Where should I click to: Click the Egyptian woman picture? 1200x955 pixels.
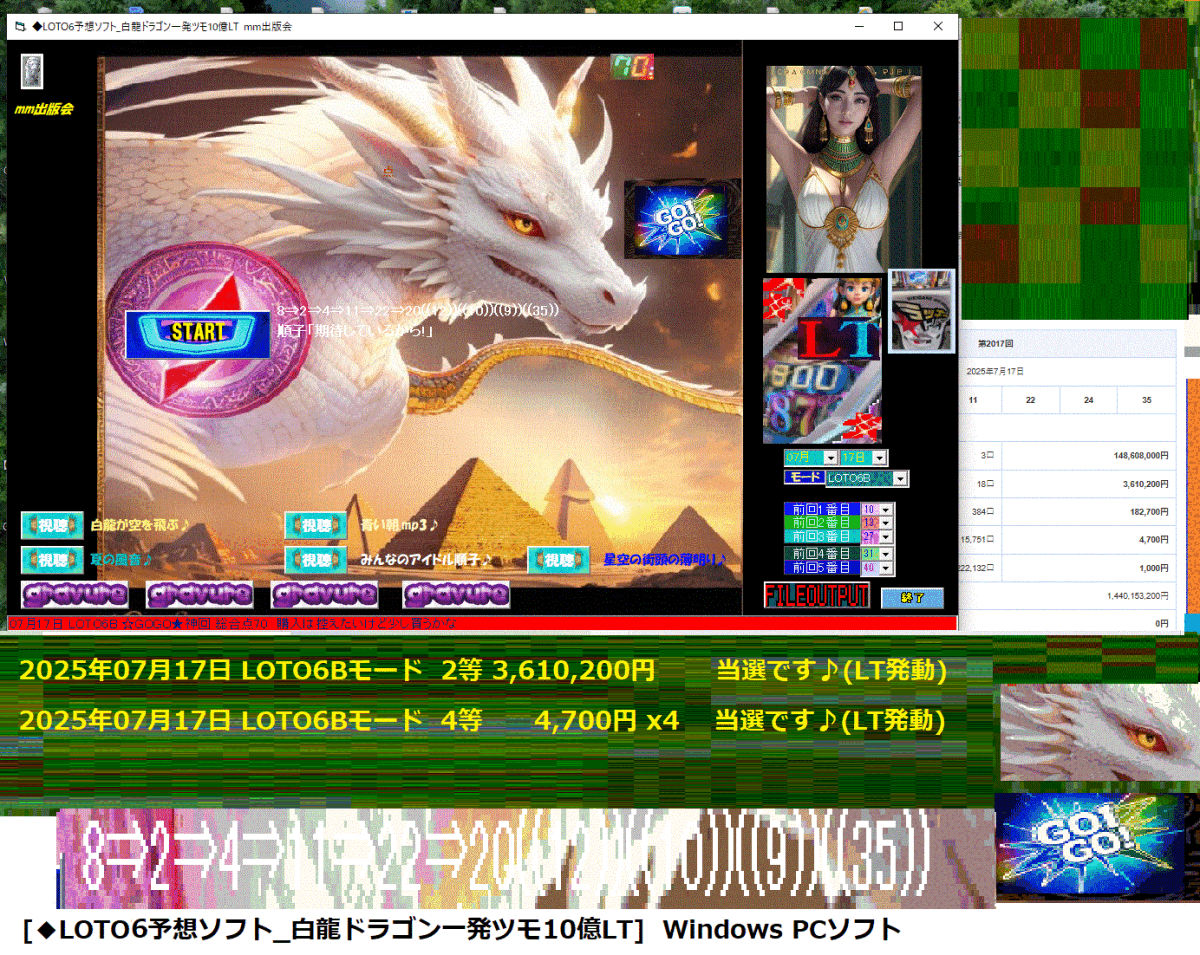click(844, 168)
